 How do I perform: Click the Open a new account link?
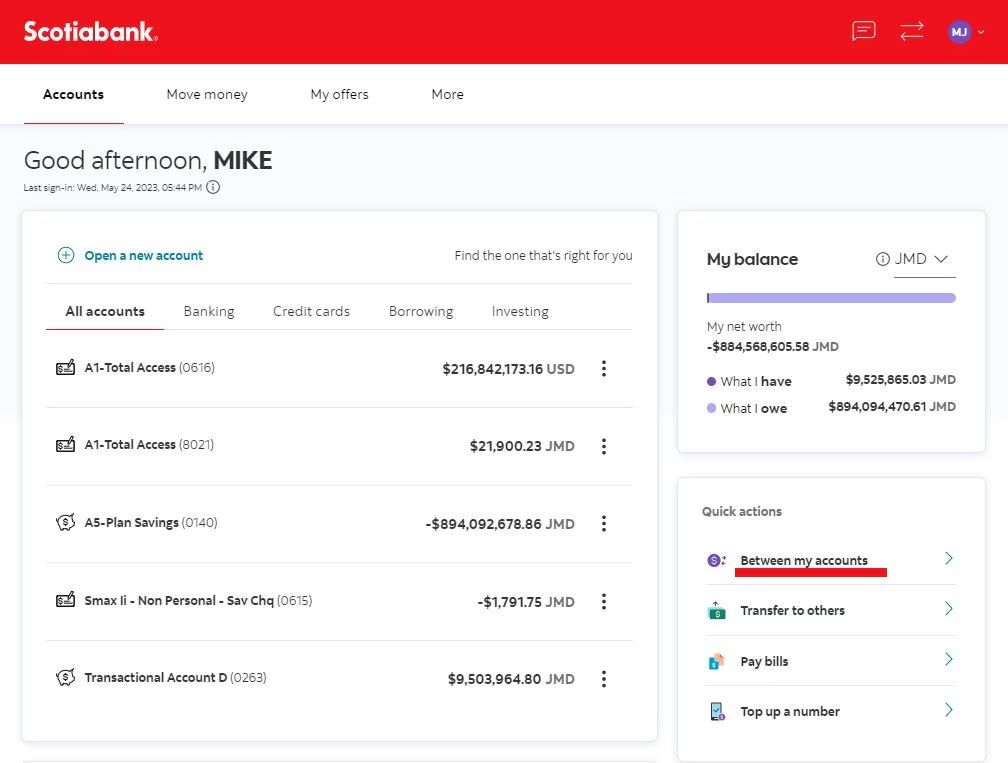tap(143, 255)
